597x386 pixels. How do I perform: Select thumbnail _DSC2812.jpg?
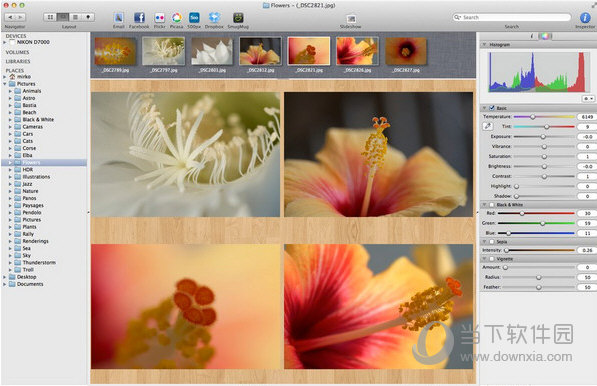(x=260, y=51)
